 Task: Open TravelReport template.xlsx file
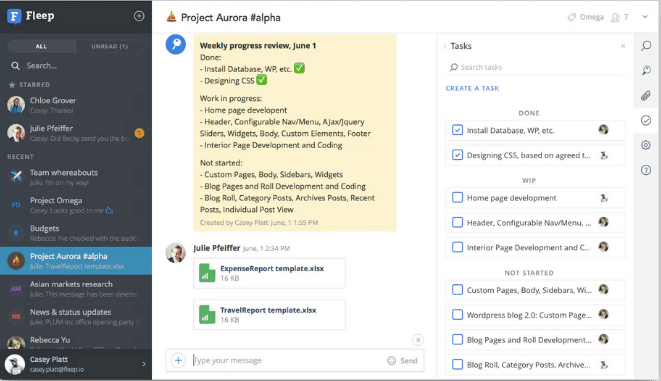click(269, 314)
